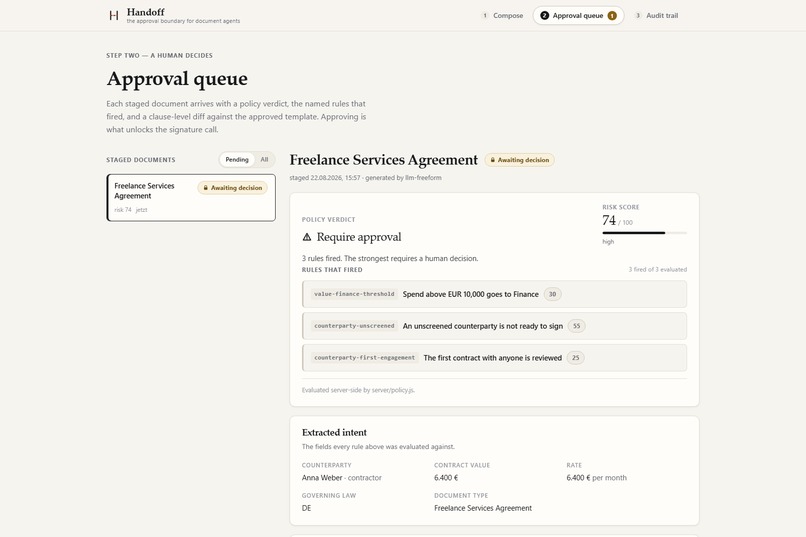Click the 'Extracted intent' heading

tap(334, 432)
